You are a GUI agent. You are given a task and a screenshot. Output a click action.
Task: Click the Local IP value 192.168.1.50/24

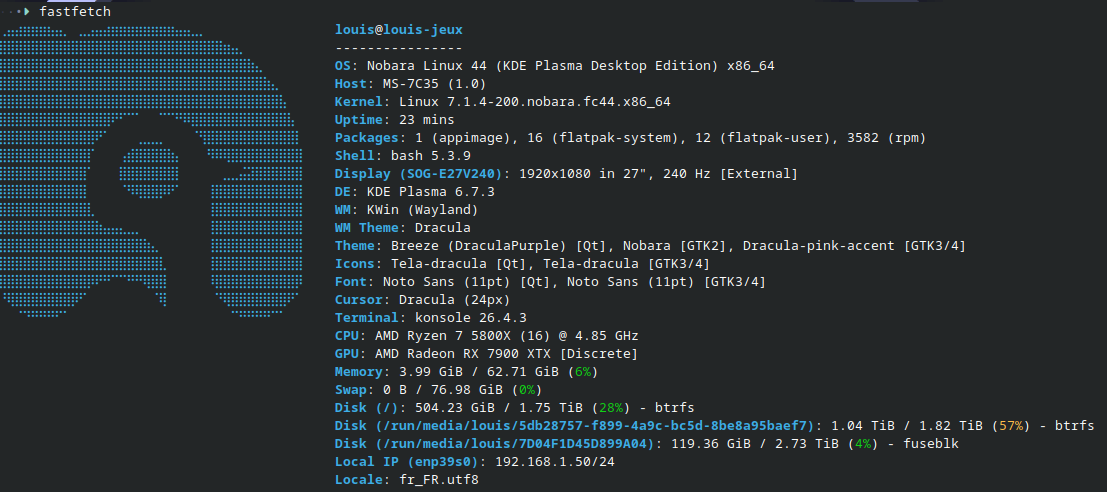point(555,462)
